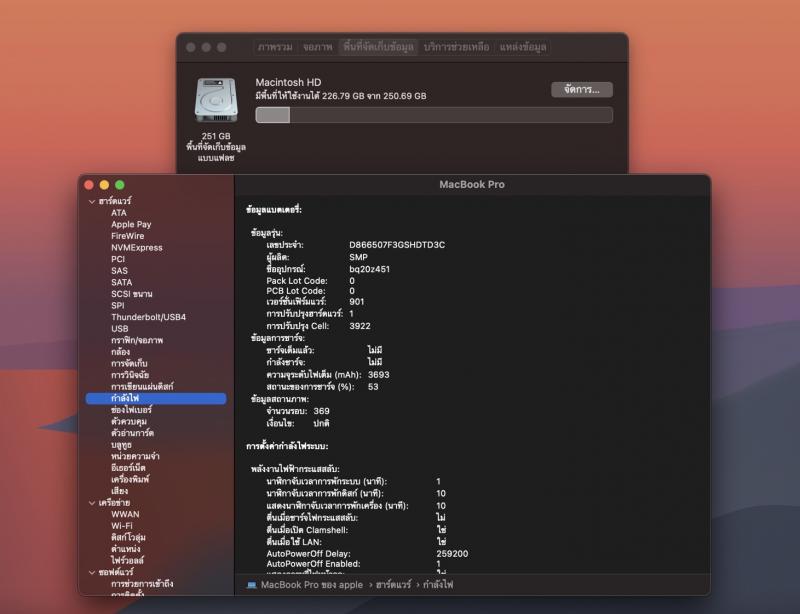Select Apple Pay in the sidebar

(x=131, y=225)
